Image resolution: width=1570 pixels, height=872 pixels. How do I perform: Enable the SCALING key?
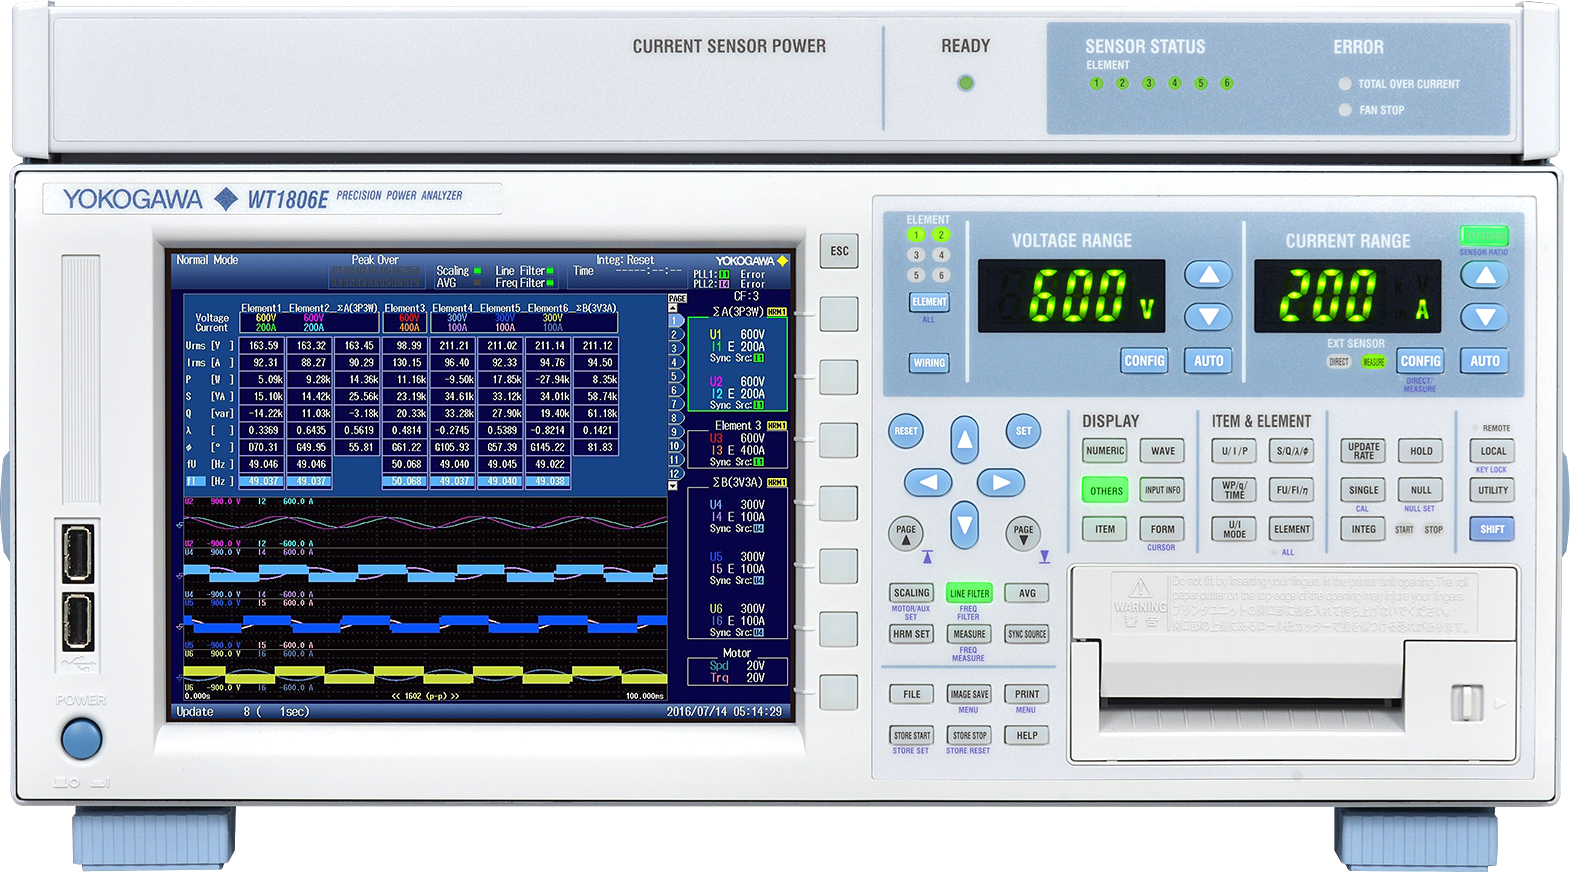(911, 593)
